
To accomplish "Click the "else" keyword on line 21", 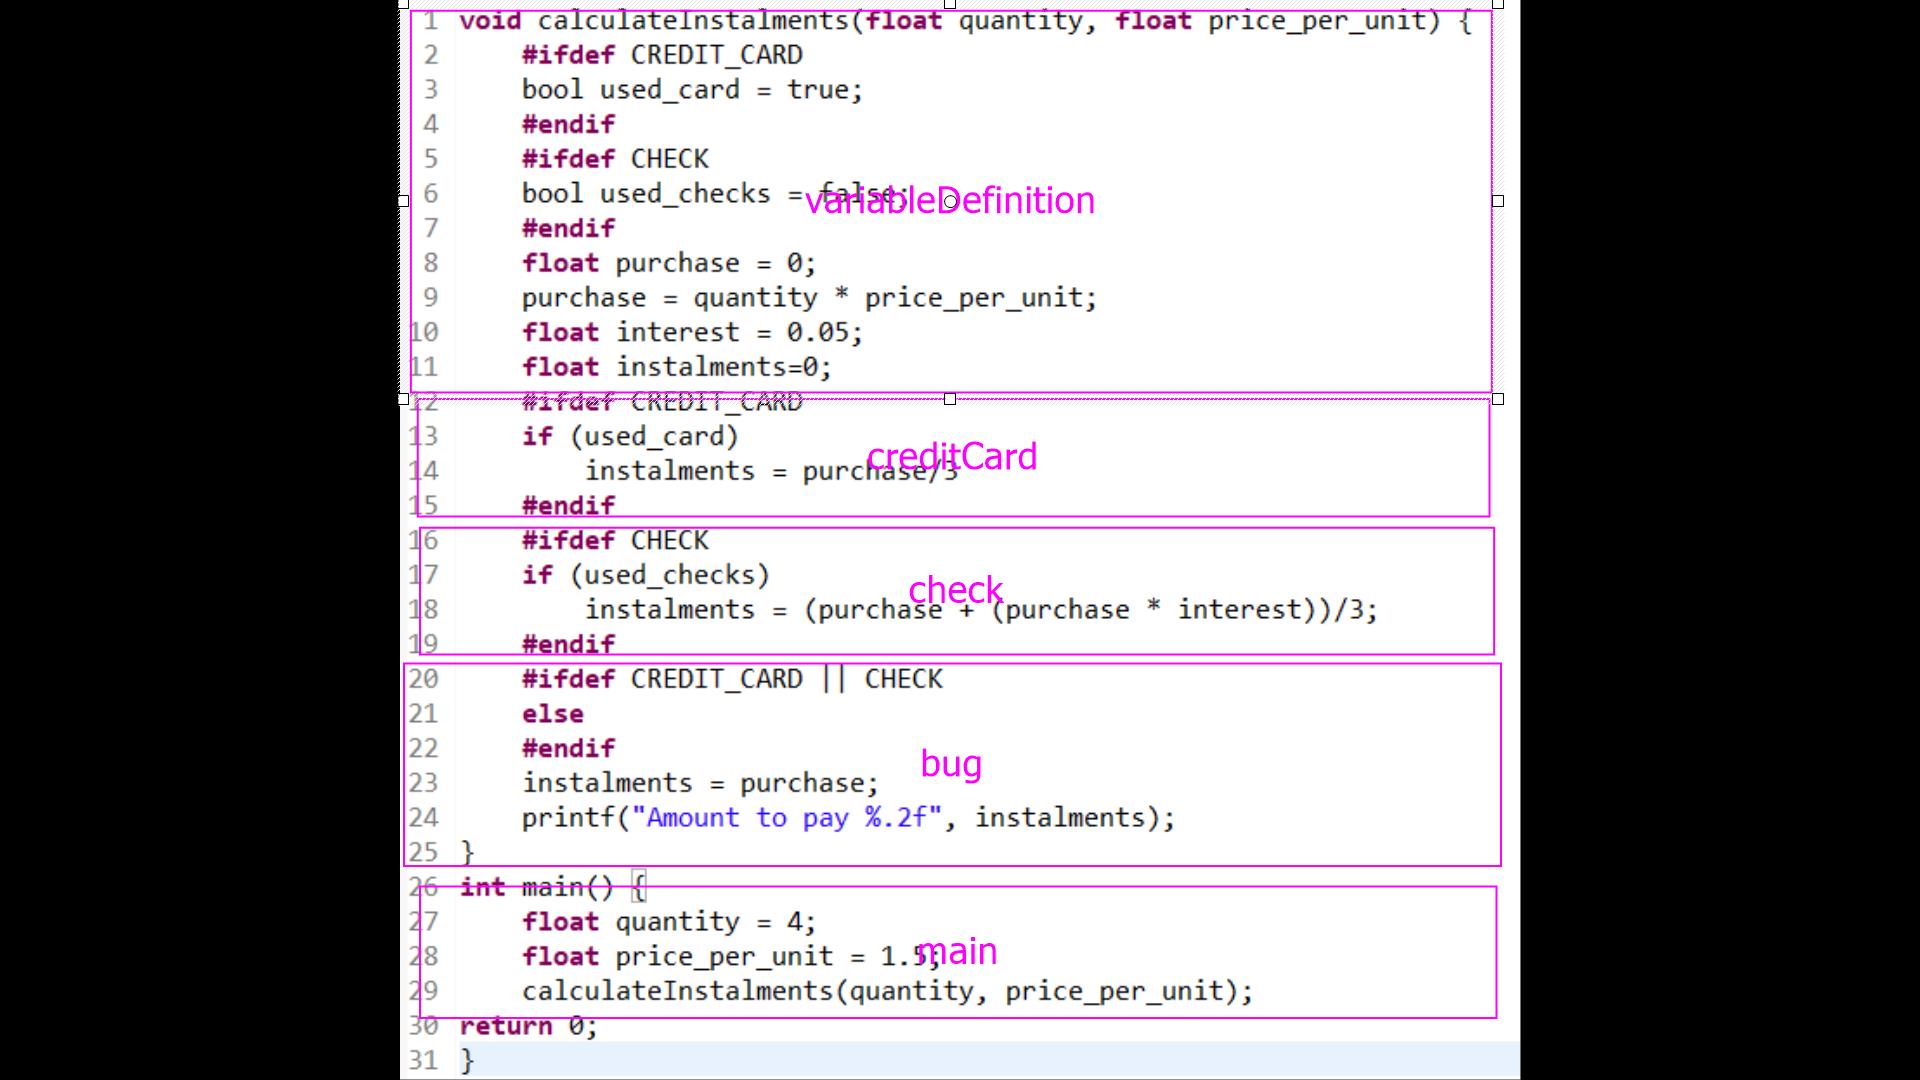I will (x=552, y=714).
